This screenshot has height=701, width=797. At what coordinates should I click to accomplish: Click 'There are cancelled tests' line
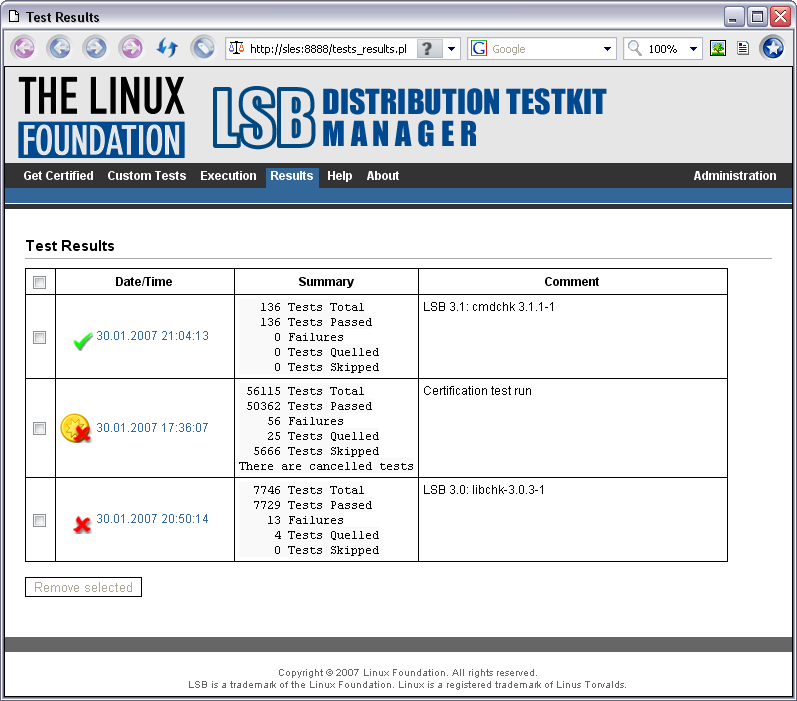tap(326, 467)
